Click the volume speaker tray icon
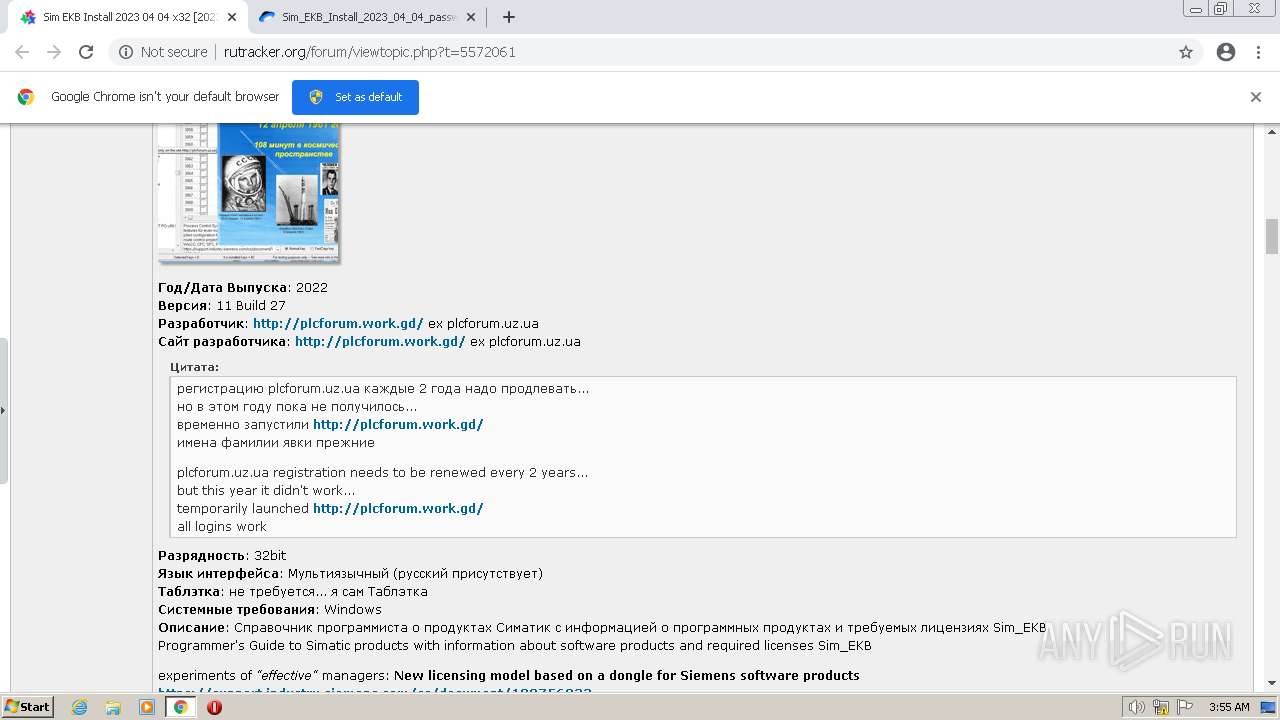The height and width of the screenshot is (720, 1280). click(x=1137, y=707)
